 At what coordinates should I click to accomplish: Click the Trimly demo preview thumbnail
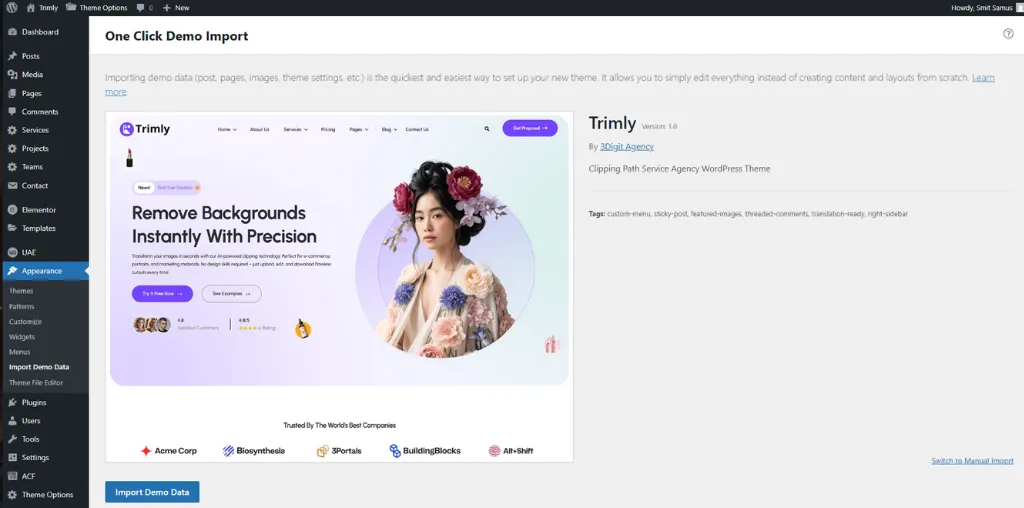click(x=339, y=287)
